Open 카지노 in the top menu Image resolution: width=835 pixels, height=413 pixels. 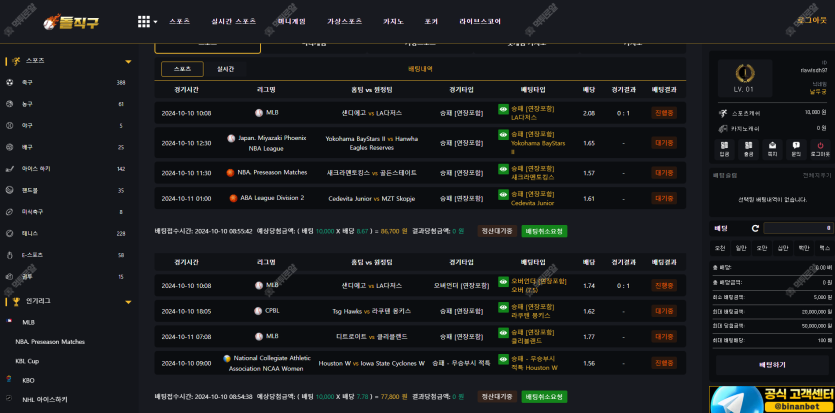pyautogui.click(x=394, y=21)
